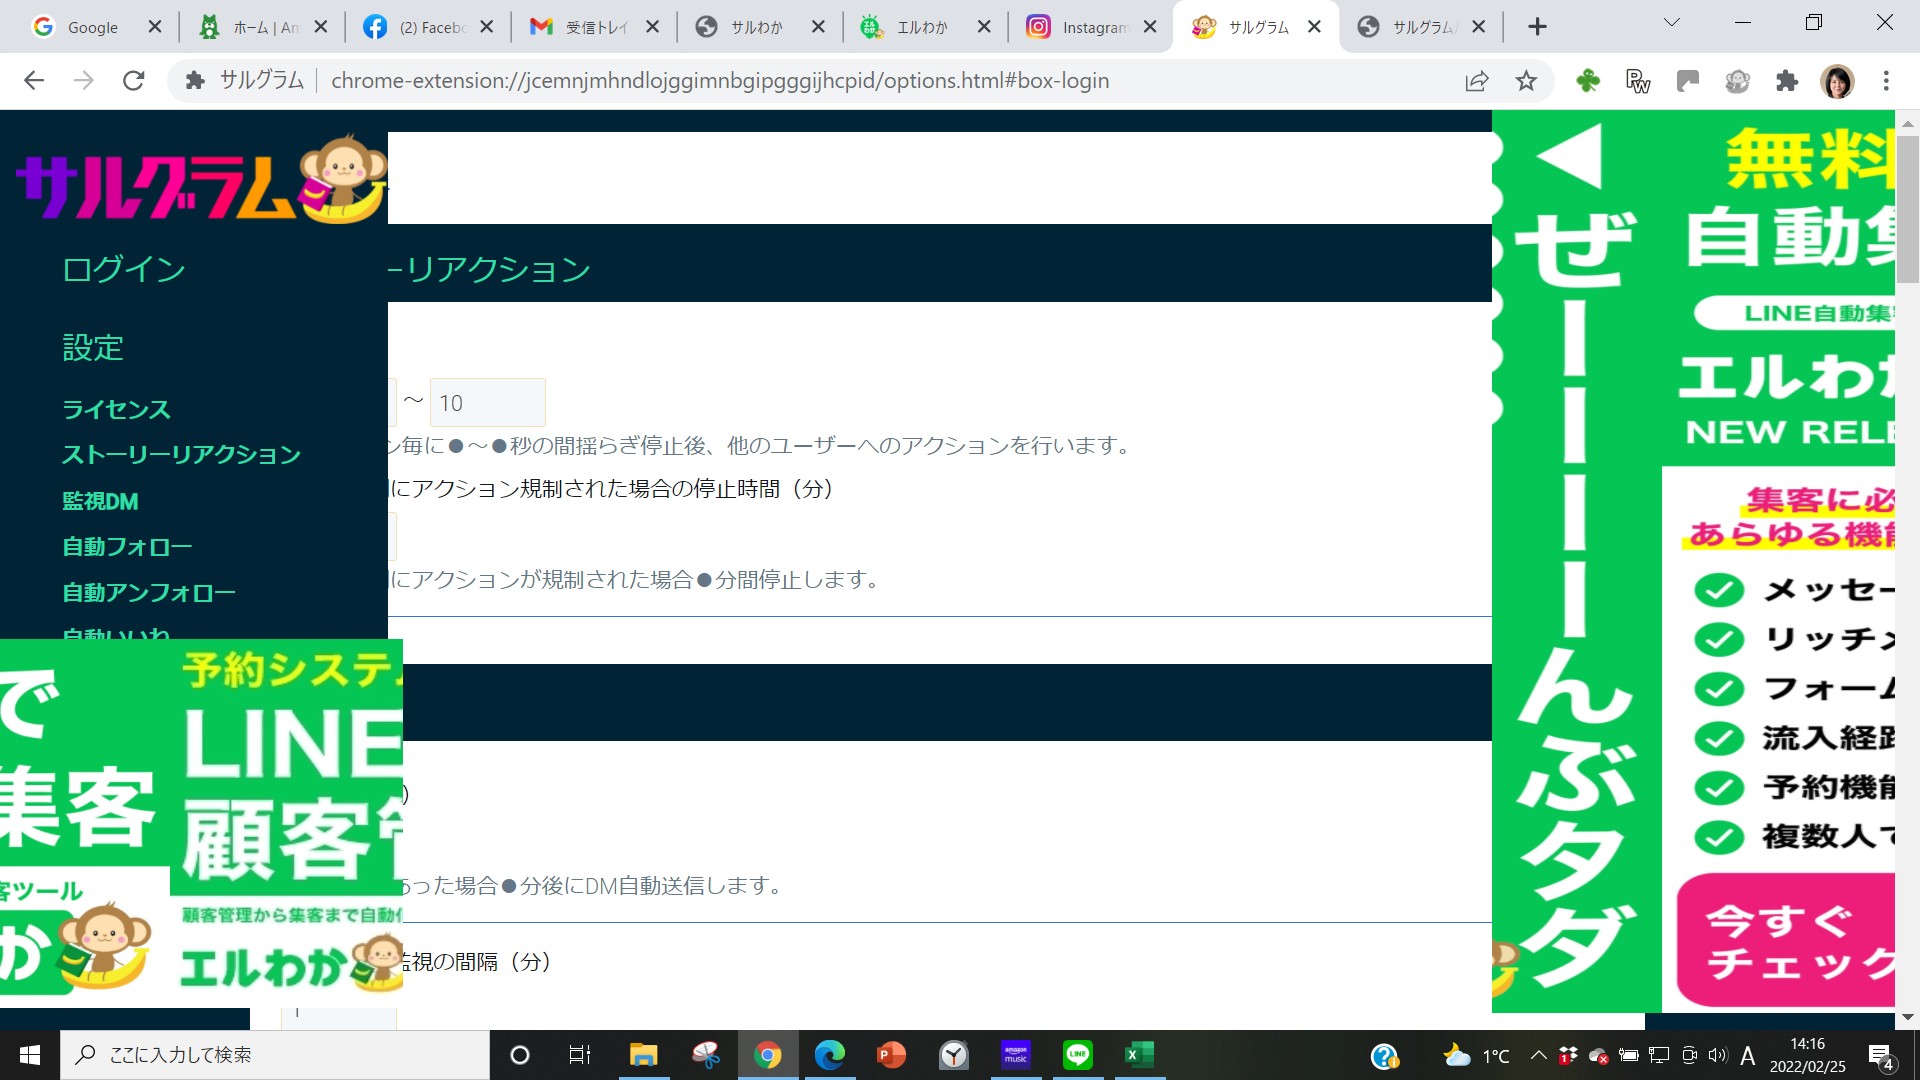Open the green clover extension icon
Viewport: 1920px width, 1080px height.
coord(1588,81)
